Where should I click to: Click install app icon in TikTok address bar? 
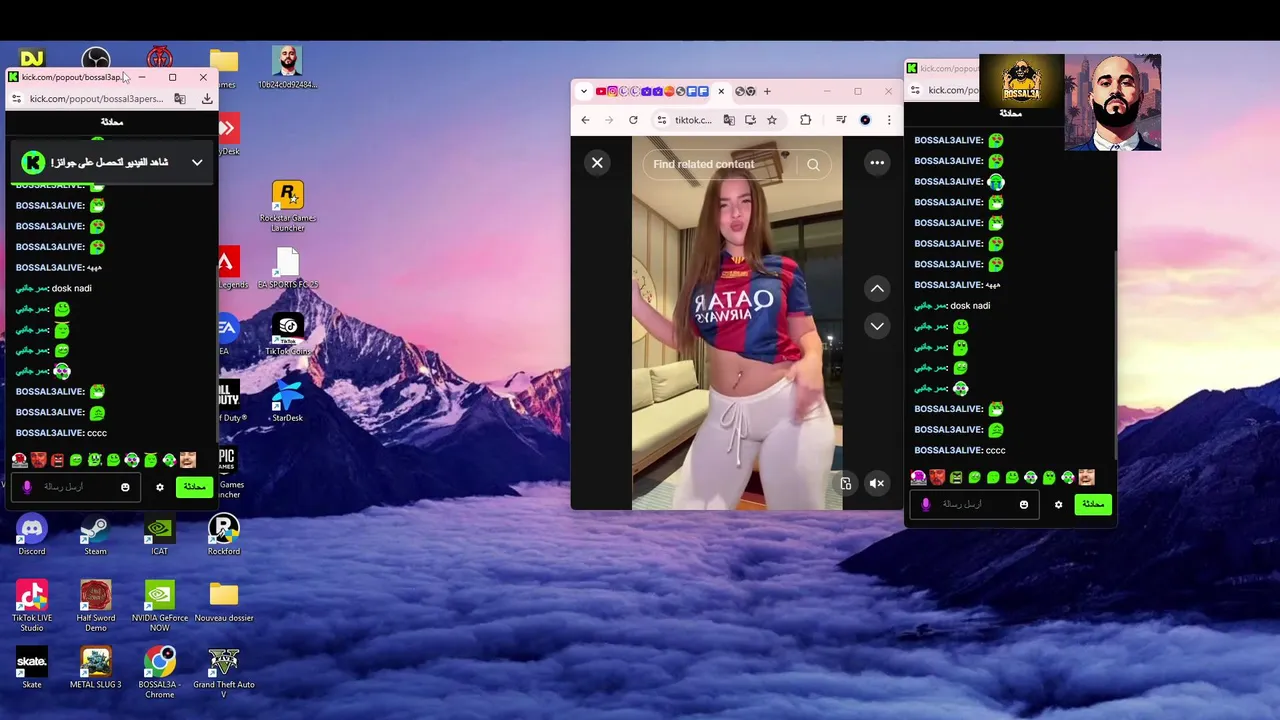click(750, 120)
